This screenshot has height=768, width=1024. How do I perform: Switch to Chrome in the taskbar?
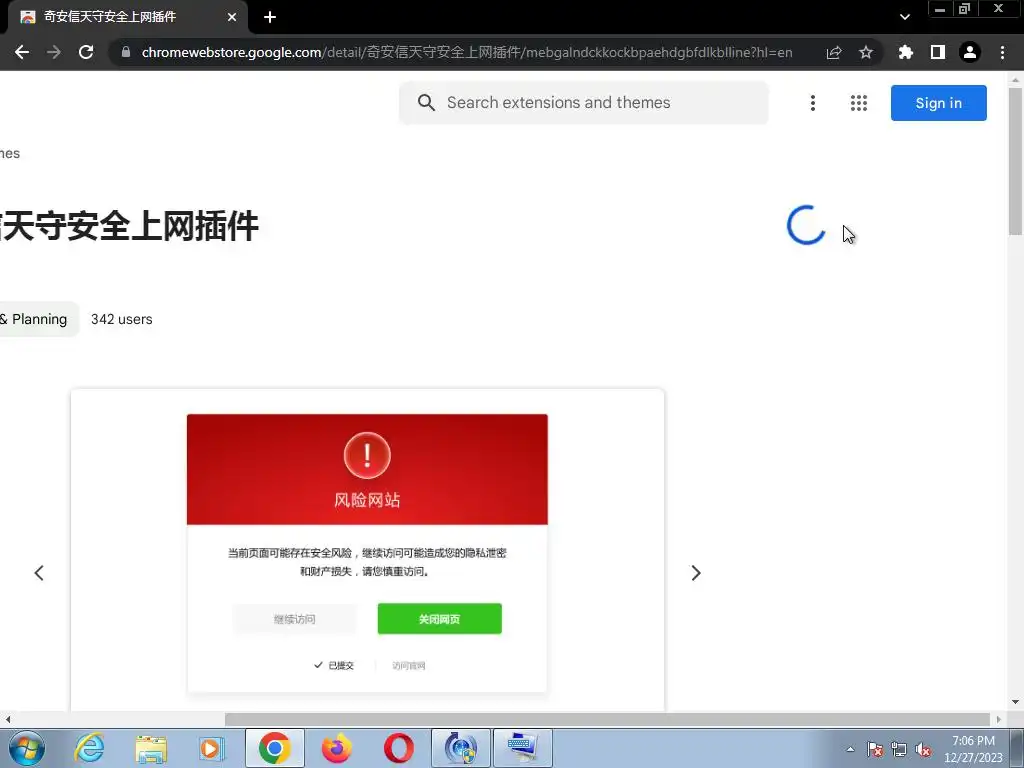pos(274,748)
